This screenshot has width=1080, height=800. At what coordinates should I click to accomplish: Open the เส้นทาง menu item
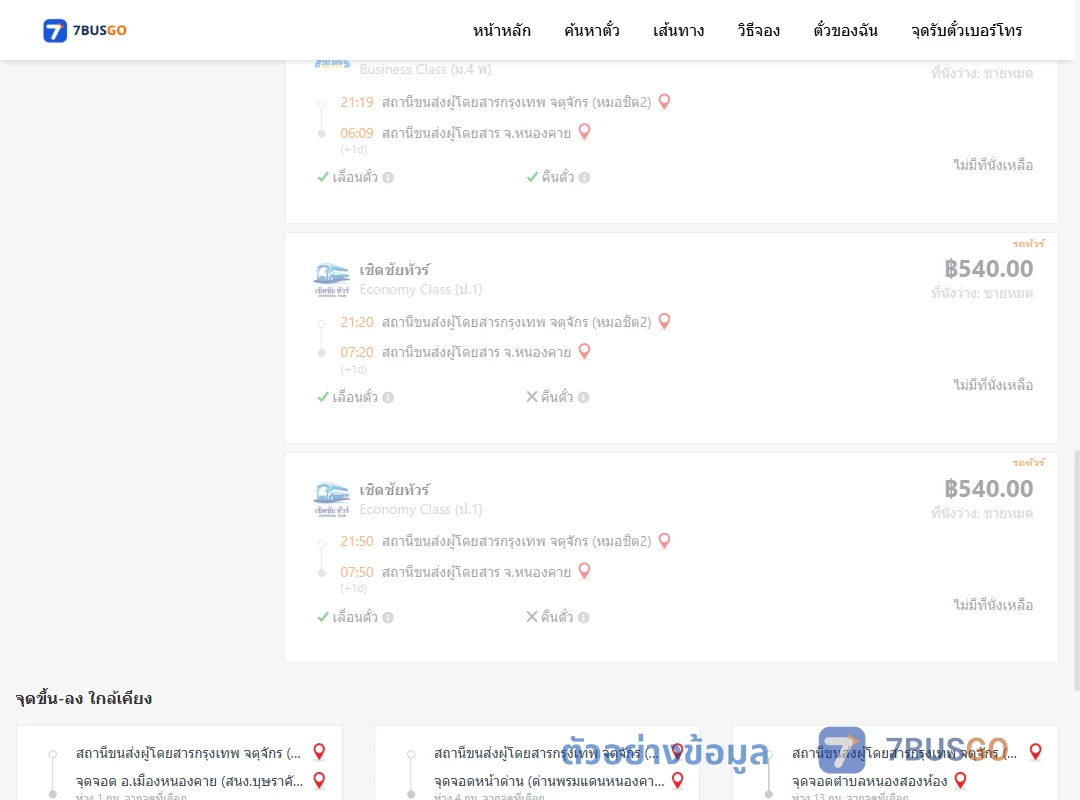pyautogui.click(x=678, y=30)
